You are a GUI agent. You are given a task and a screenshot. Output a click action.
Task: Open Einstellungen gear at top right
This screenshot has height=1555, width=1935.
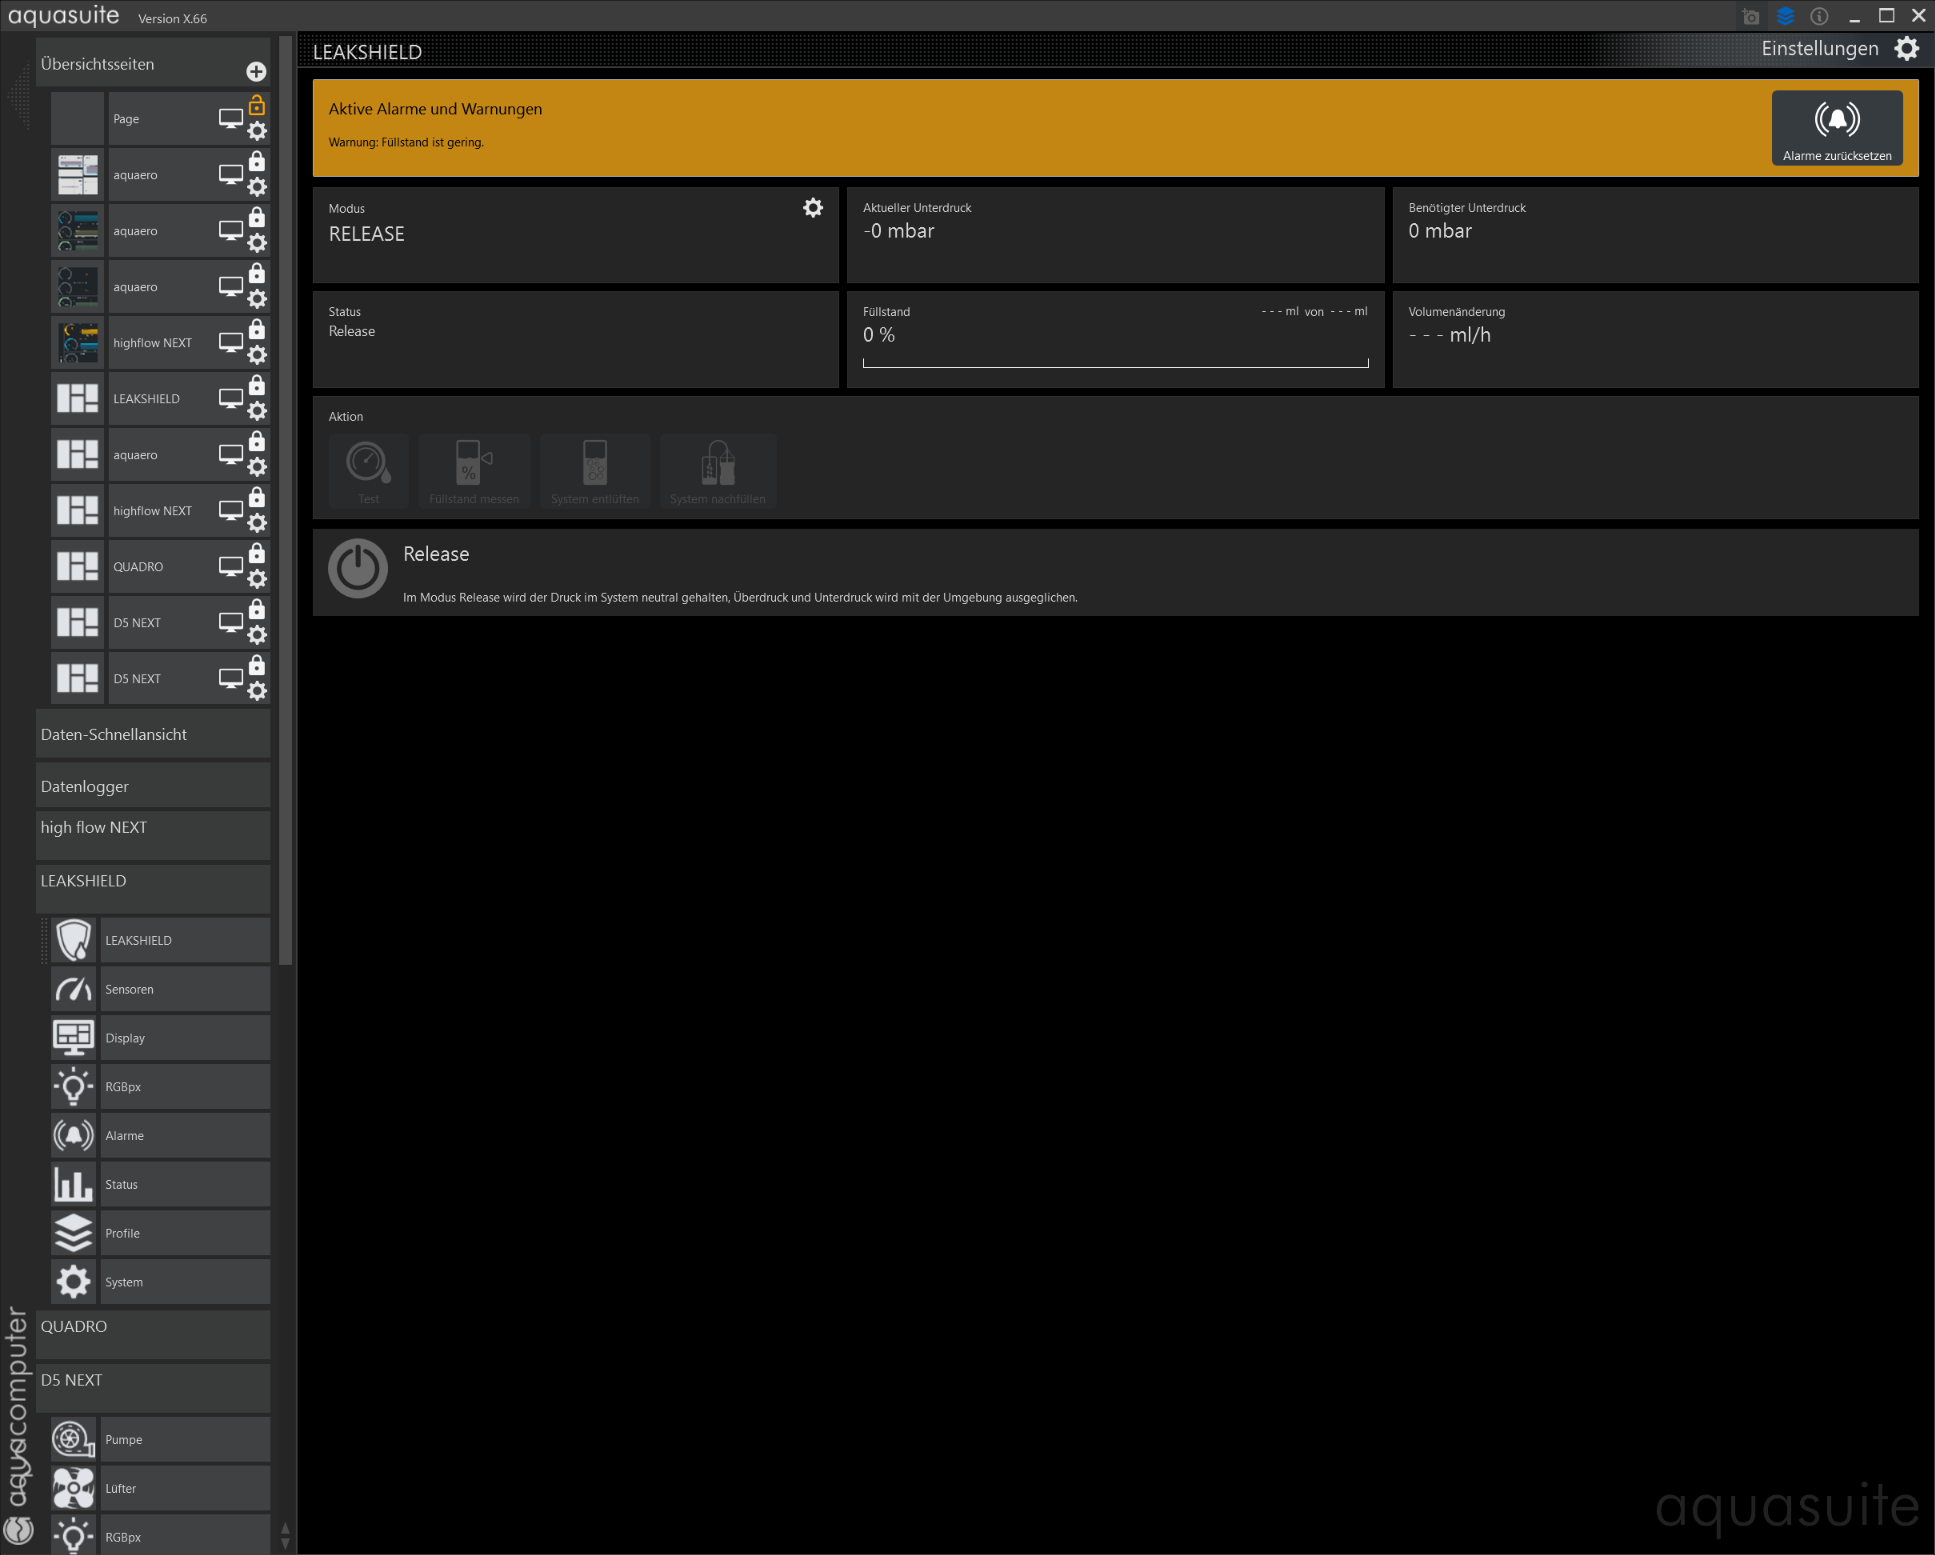point(1907,48)
